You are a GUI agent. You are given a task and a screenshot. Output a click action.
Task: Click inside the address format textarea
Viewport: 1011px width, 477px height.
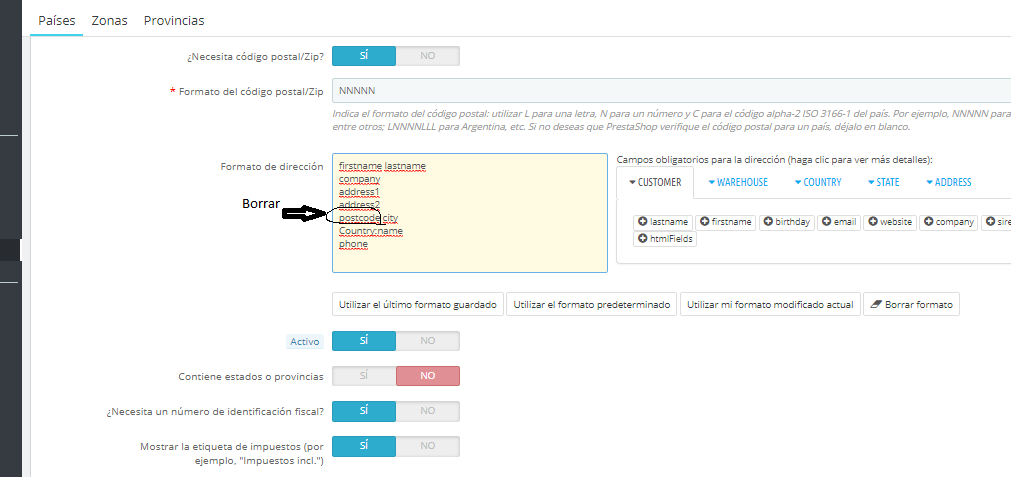pos(469,213)
